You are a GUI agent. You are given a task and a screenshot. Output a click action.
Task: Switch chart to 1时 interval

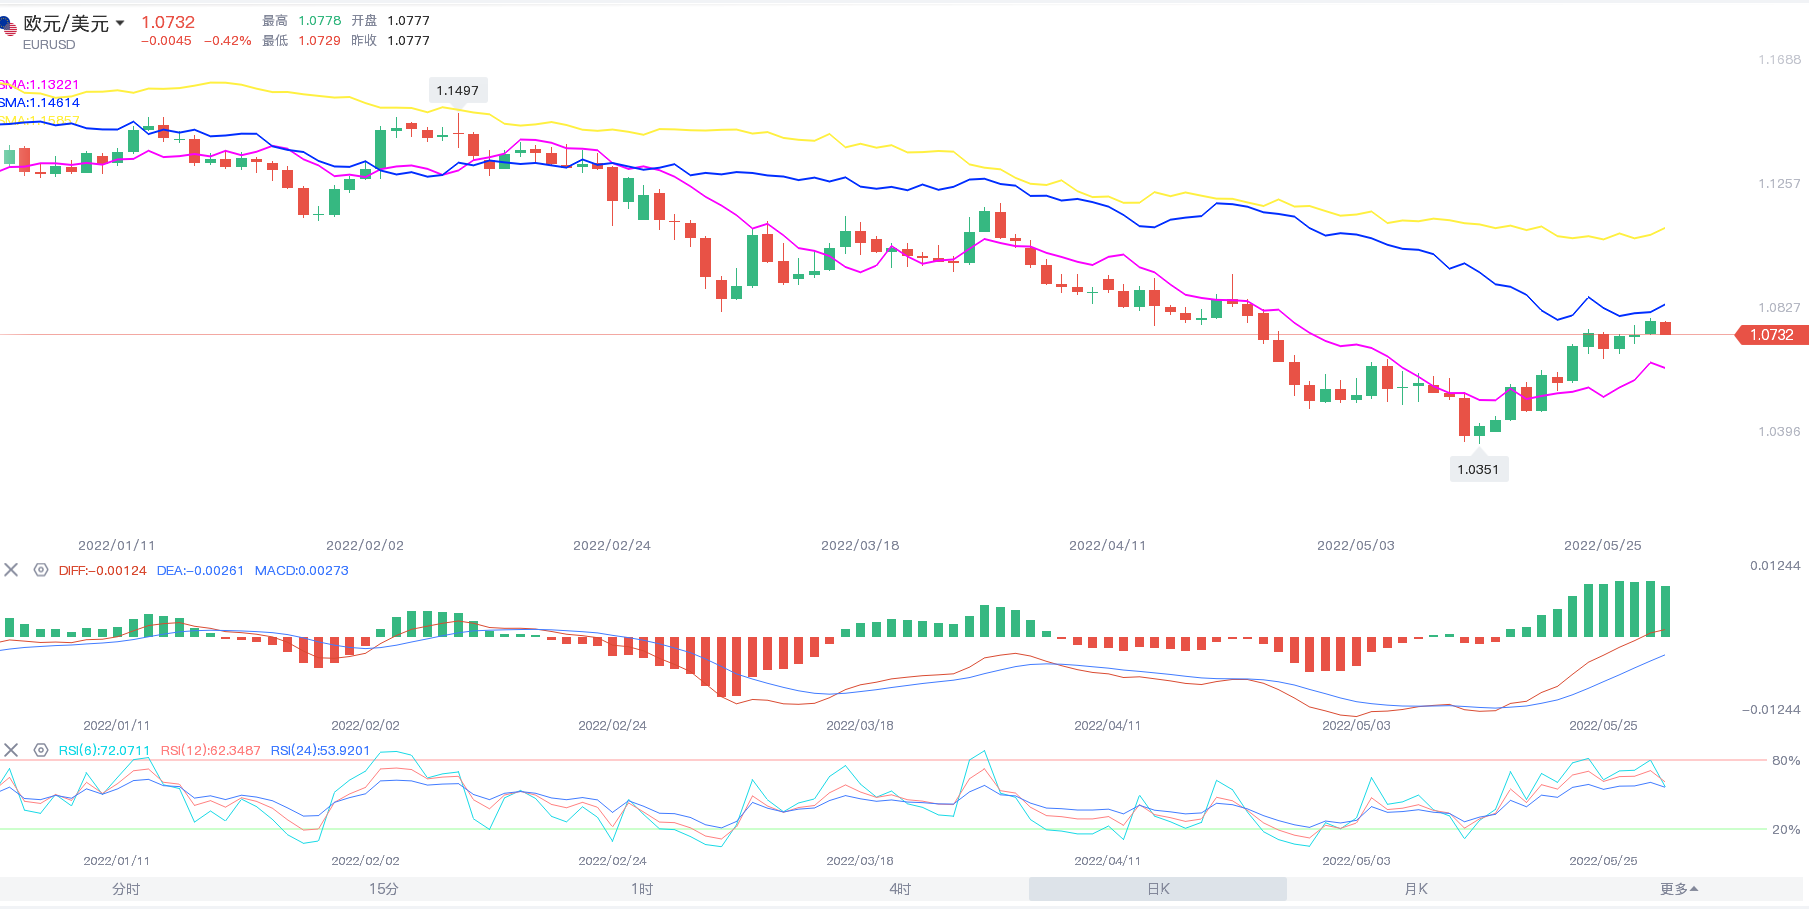coord(642,889)
